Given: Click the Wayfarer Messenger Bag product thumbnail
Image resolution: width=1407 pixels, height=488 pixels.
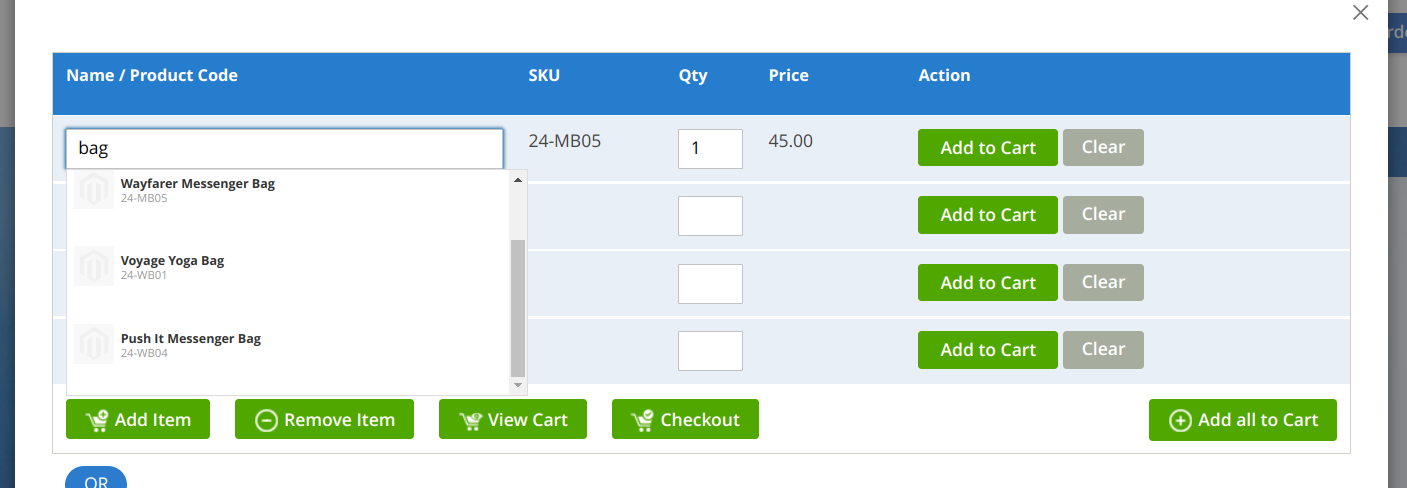Looking at the screenshot, I should (94, 190).
